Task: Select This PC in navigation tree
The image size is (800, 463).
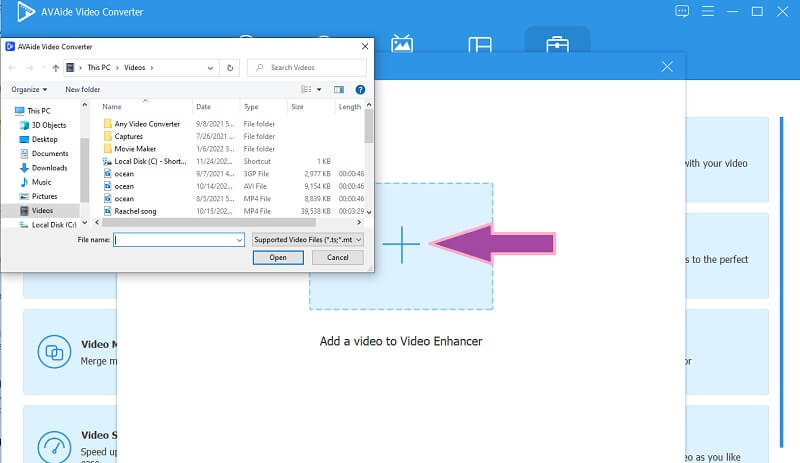Action: [39, 111]
